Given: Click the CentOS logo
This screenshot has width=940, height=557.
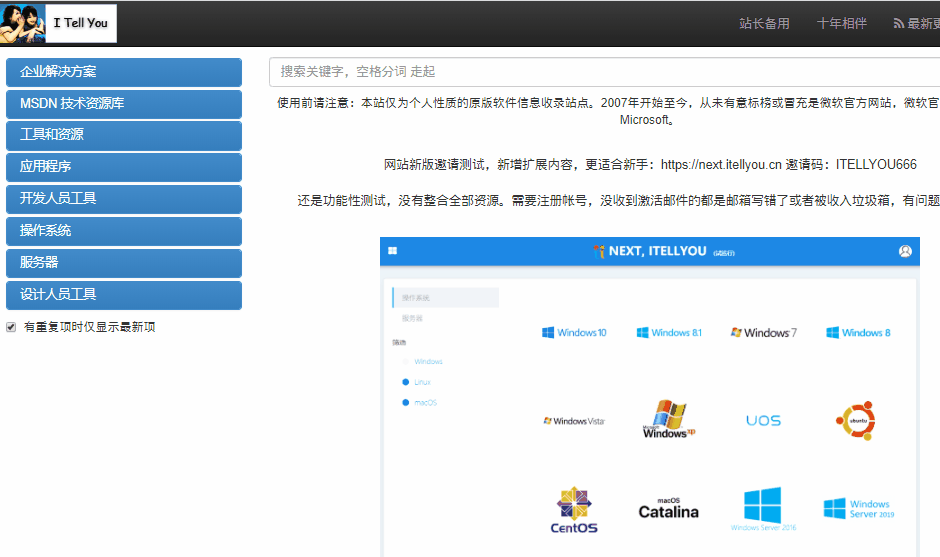Looking at the screenshot, I should [574, 510].
